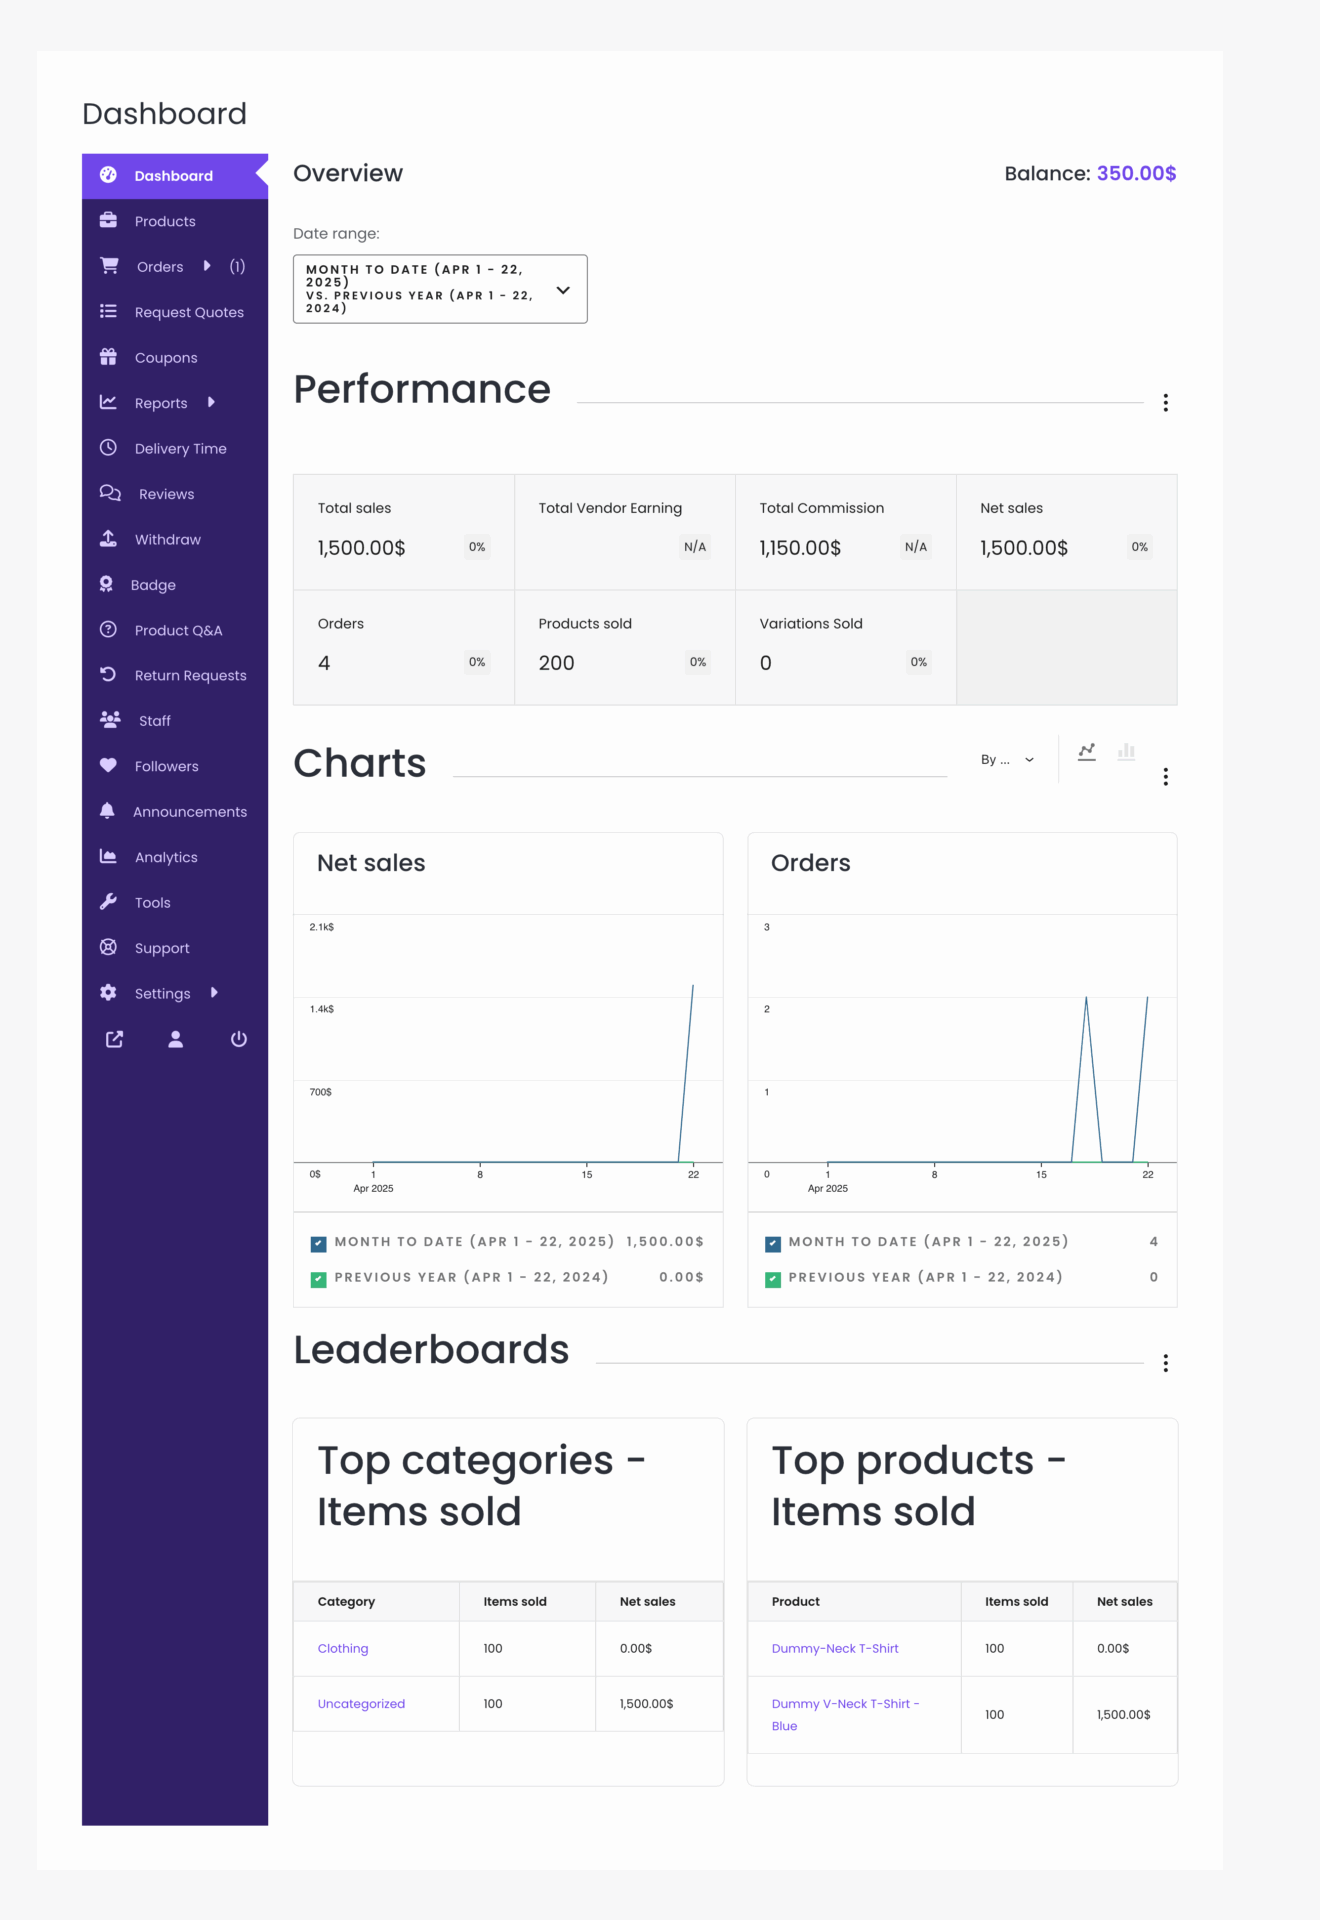Screen dimensions: 1320x1920
Task: Click the Staff users icon
Action: point(110,720)
